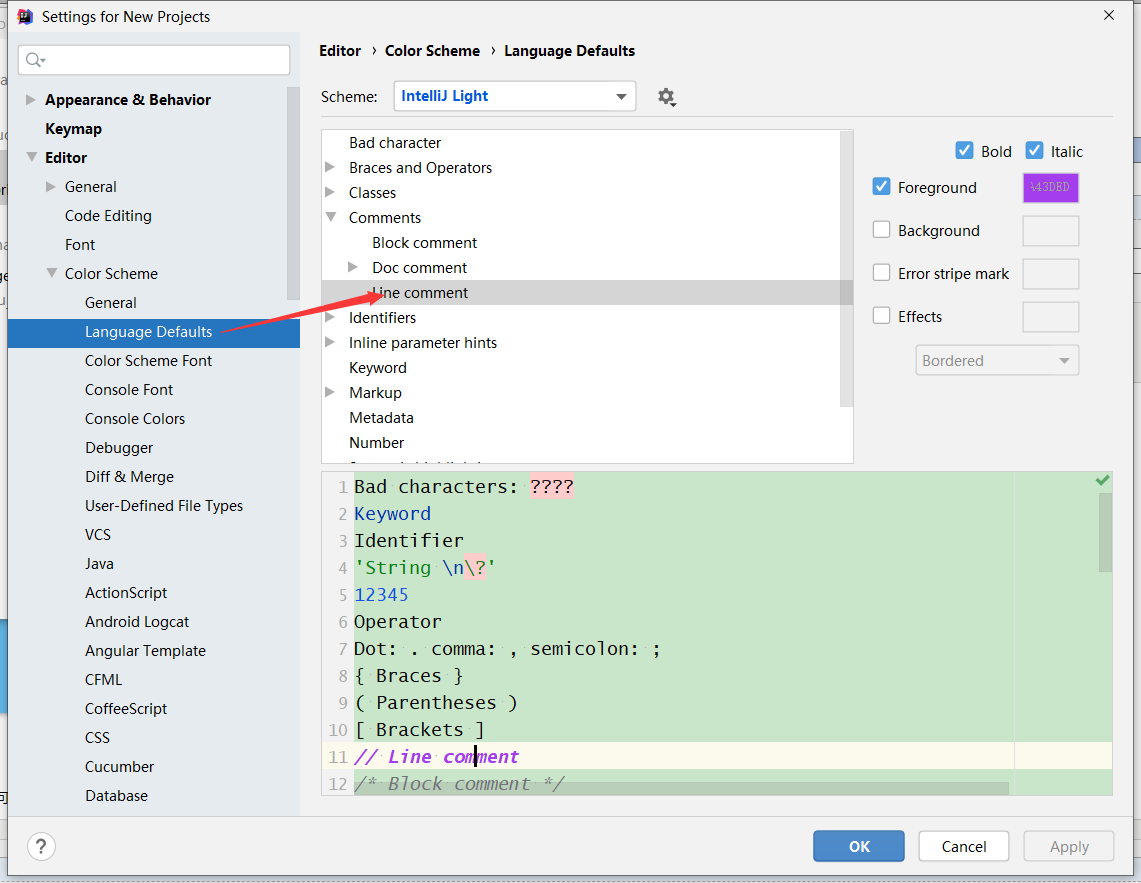Click the help question mark button
Screen dimensions: 1141x883
[41, 846]
